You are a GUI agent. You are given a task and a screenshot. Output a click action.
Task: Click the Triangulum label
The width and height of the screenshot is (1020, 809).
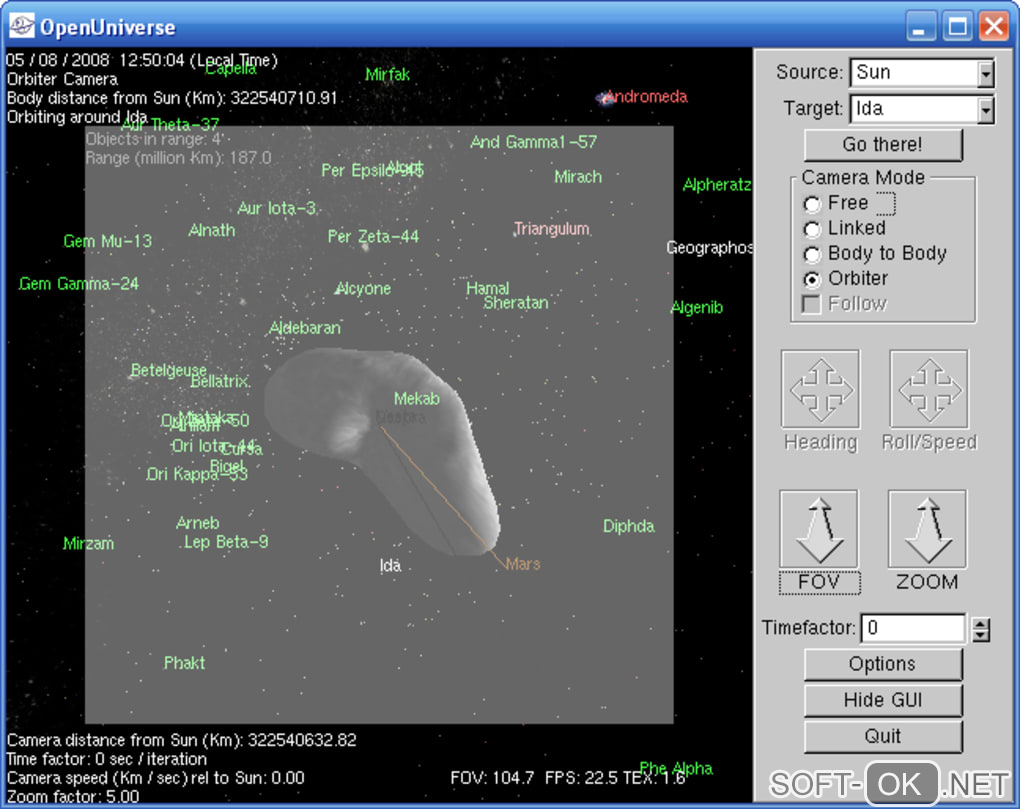552,229
